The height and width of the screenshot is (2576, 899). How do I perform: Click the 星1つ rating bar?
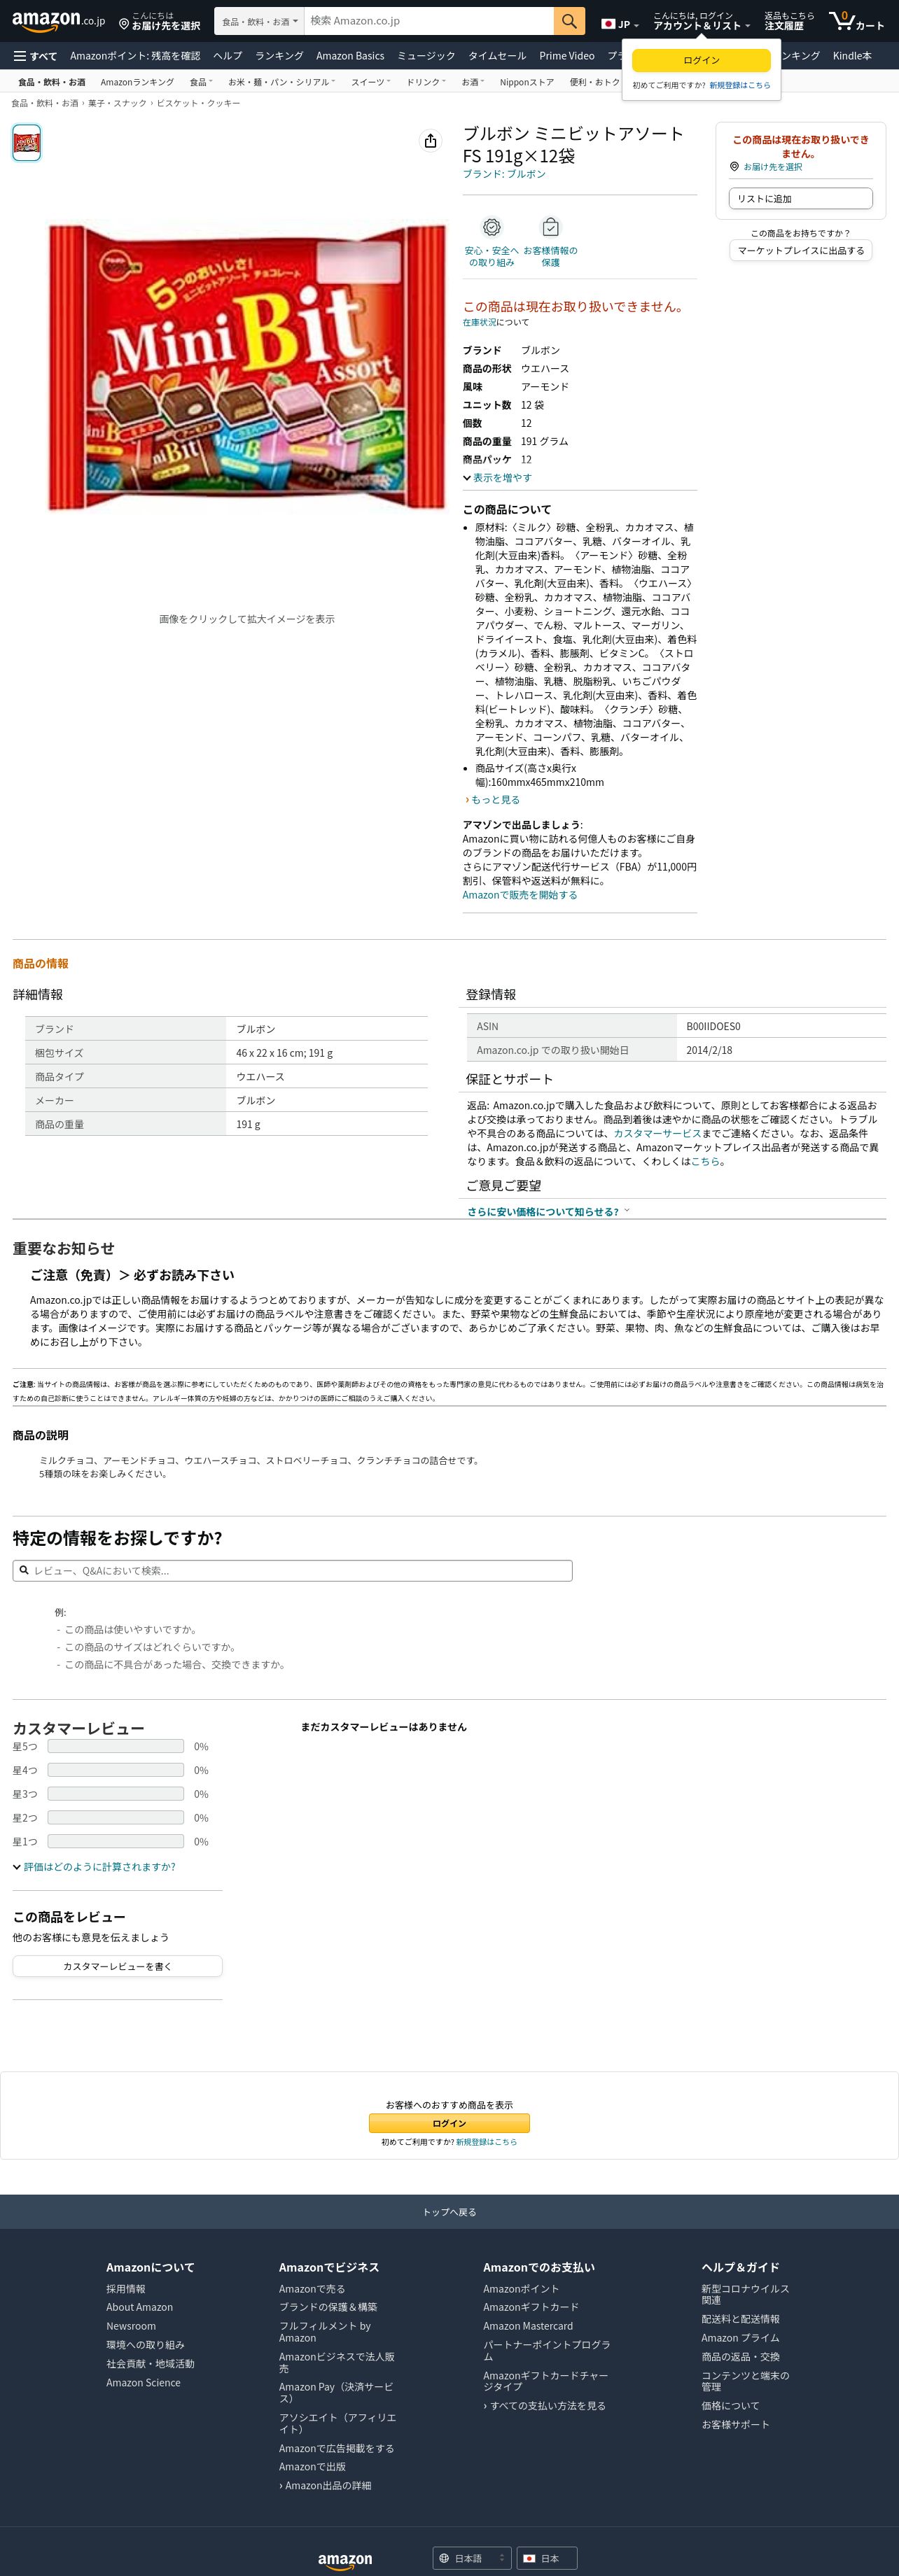[x=115, y=1841]
